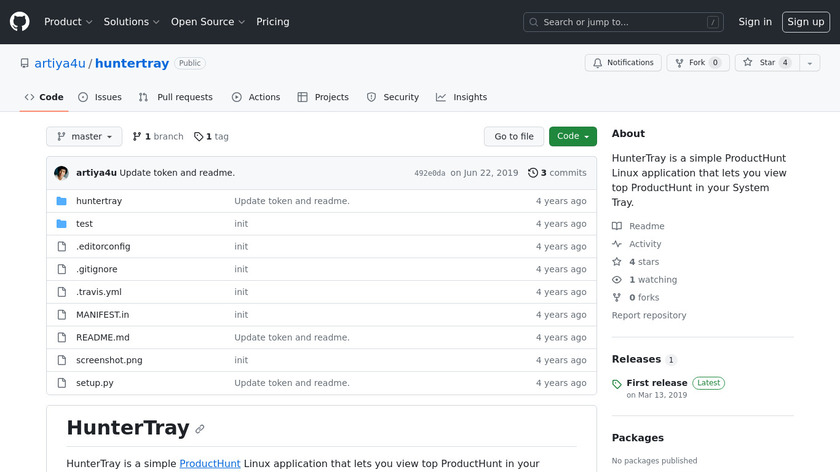Switch to the Code tab
This screenshot has width=840, height=472.
(x=44, y=97)
